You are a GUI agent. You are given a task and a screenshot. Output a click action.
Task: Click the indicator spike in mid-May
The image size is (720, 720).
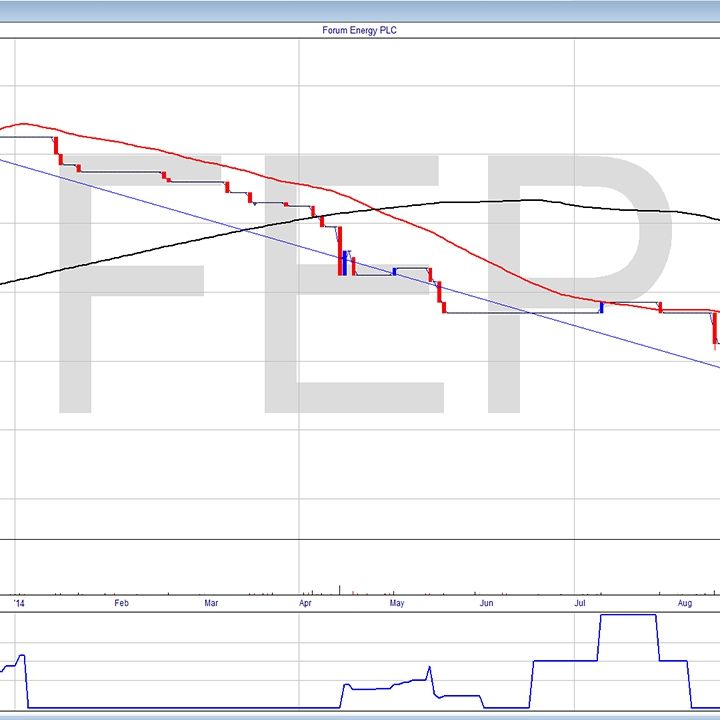(x=429, y=667)
